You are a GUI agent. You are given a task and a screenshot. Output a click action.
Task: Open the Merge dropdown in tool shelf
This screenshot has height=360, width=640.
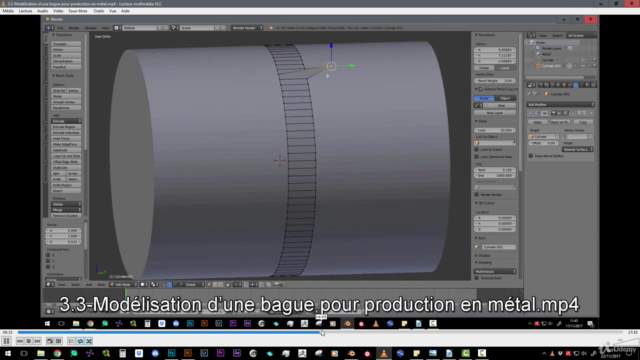pos(66,210)
